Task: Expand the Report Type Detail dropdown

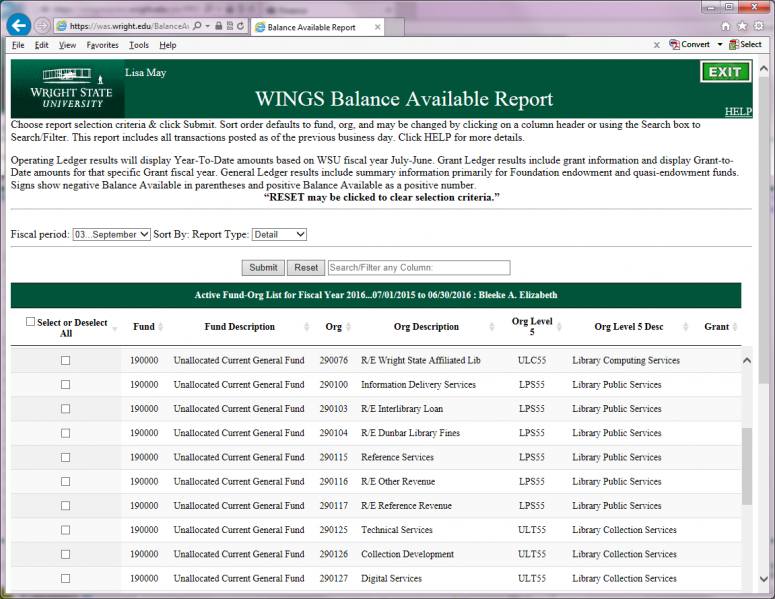Action: [x=279, y=234]
